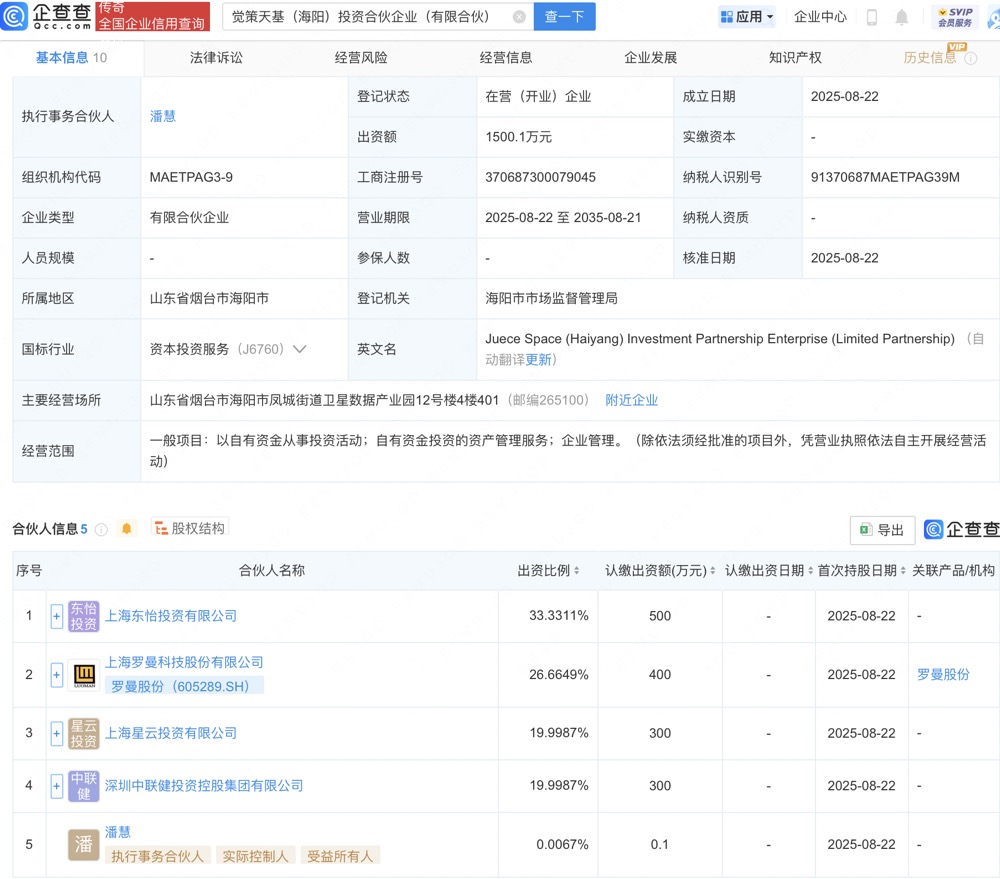Open 企业中心 in header
1000x879 pixels.
(x=820, y=17)
